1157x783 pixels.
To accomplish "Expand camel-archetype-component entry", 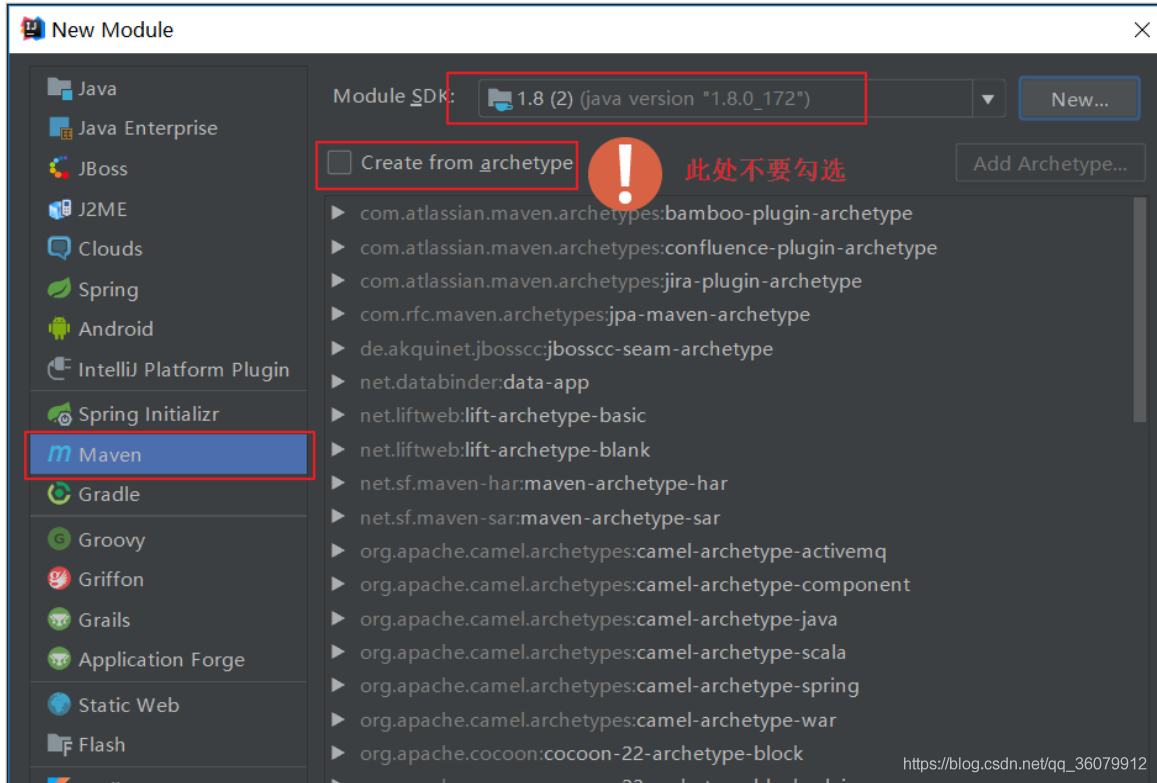I will (338, 584).
